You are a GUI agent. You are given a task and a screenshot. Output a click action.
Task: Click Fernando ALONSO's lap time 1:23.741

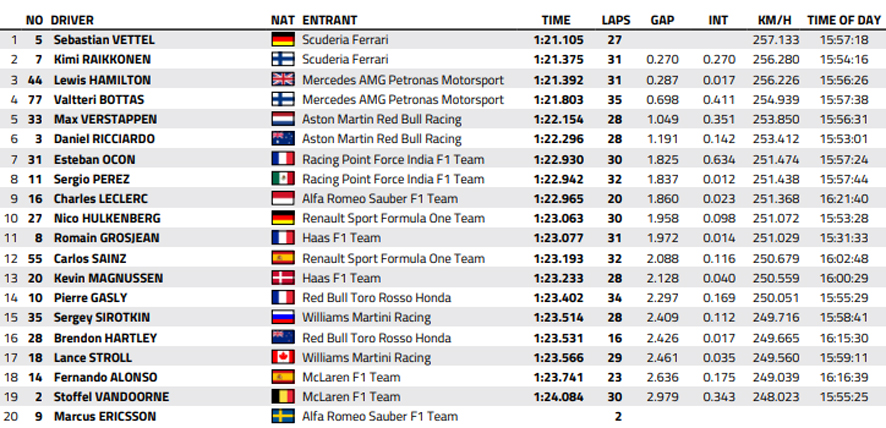558,377
